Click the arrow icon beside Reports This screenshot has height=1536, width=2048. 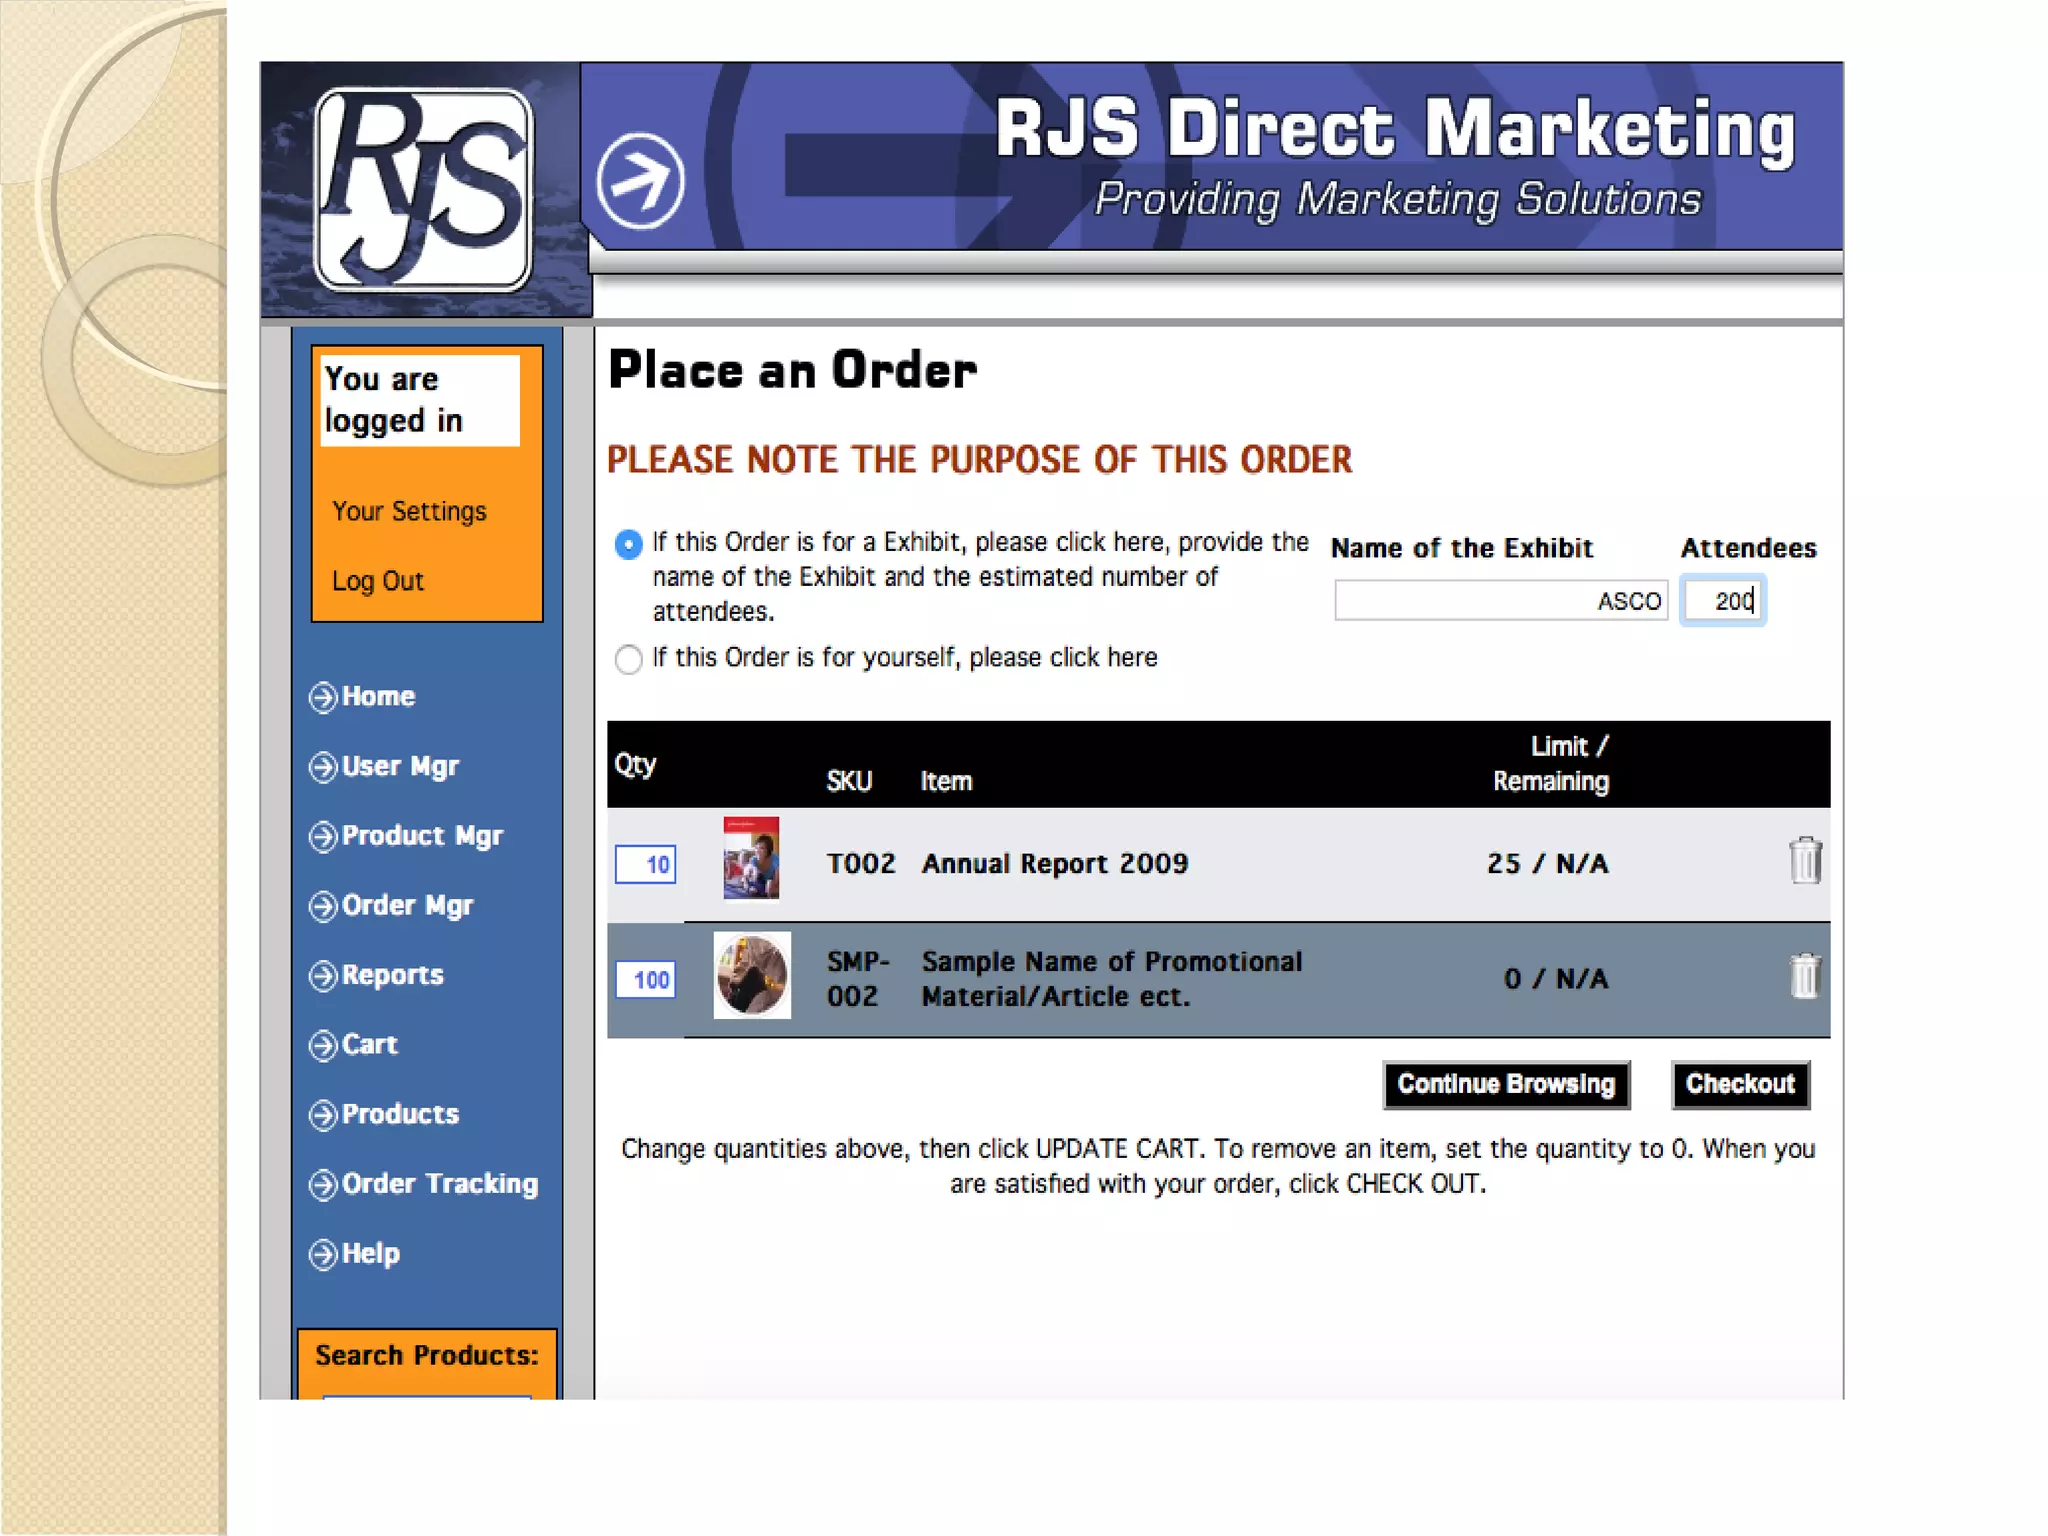[322, 975]
